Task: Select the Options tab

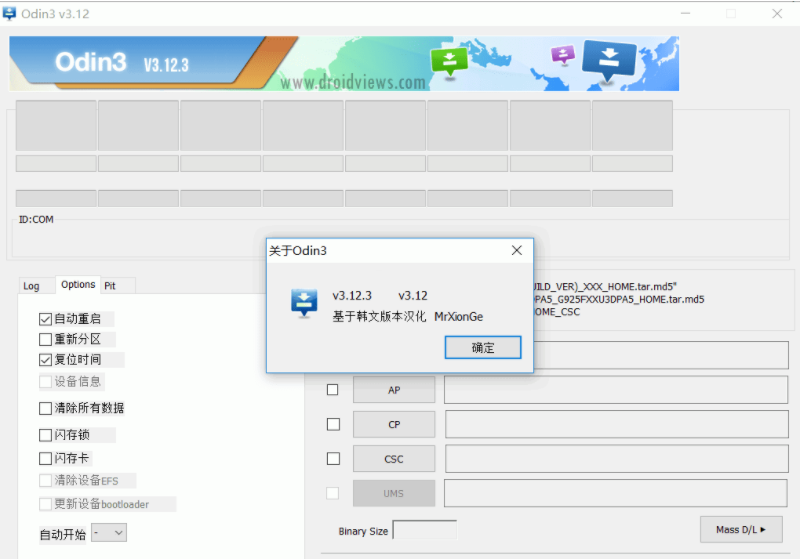Action: (78, 284)
